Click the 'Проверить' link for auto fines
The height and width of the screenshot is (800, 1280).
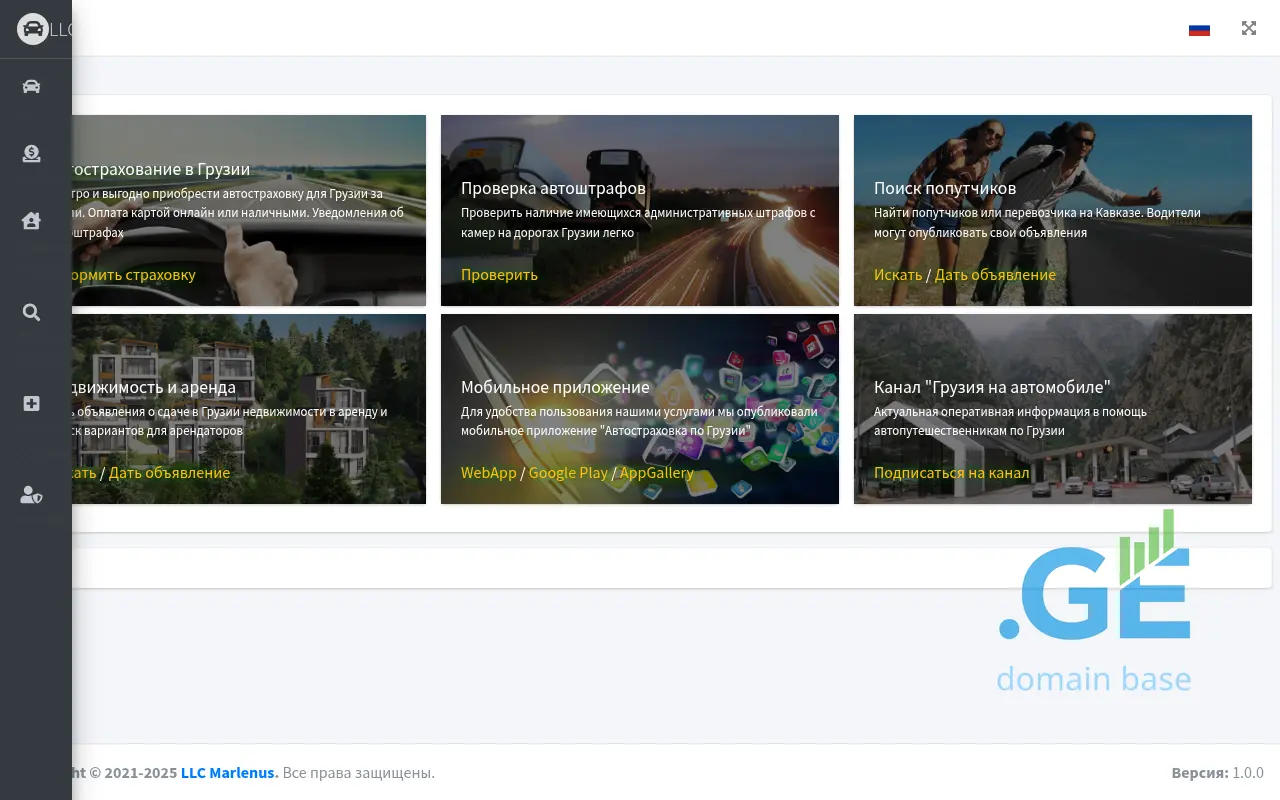(499, 275)
